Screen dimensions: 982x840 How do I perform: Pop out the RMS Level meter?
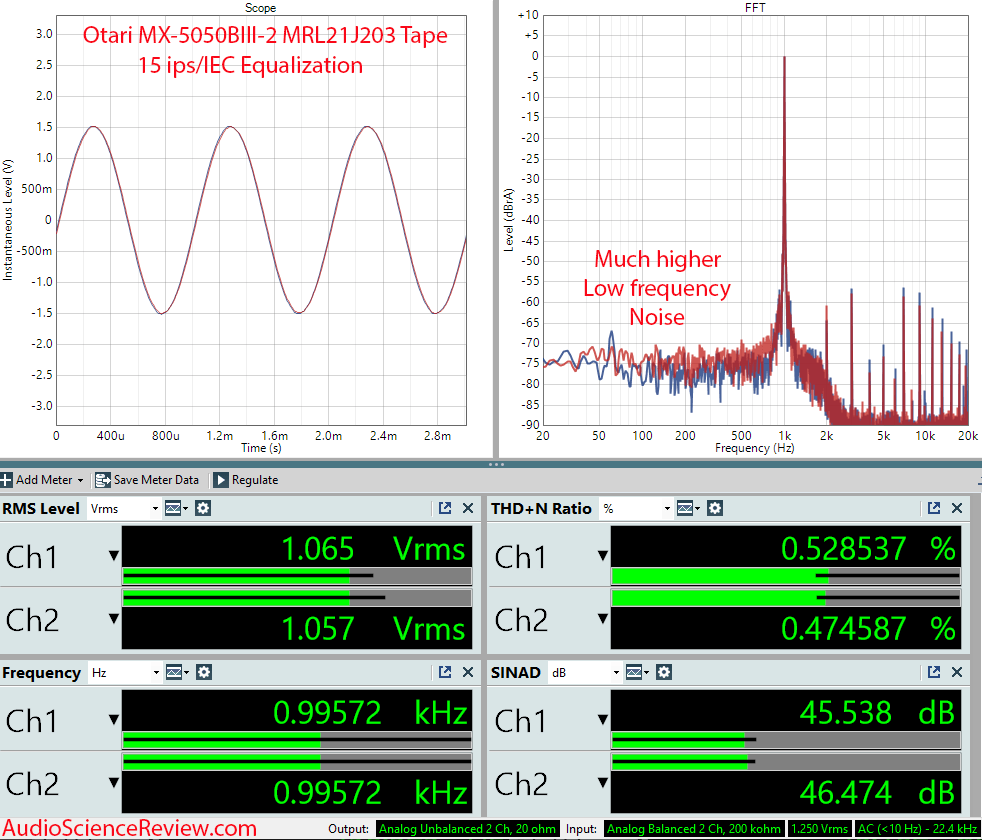pyautogui.click(x=445, y=508)
